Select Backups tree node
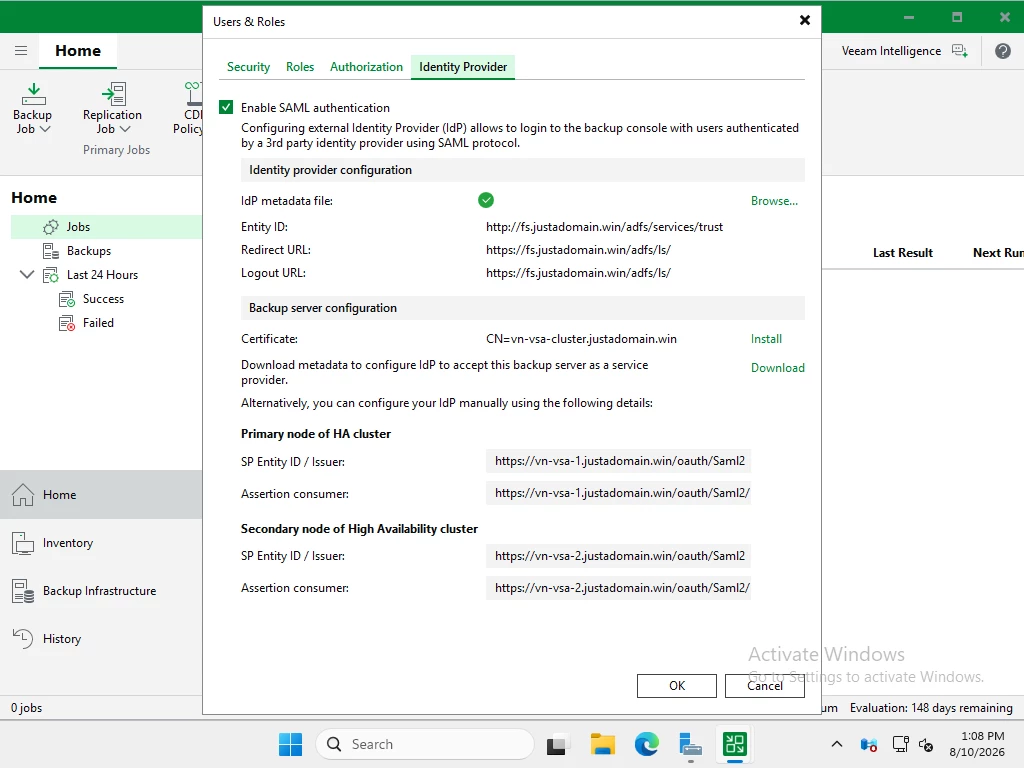 click(89, 251)
